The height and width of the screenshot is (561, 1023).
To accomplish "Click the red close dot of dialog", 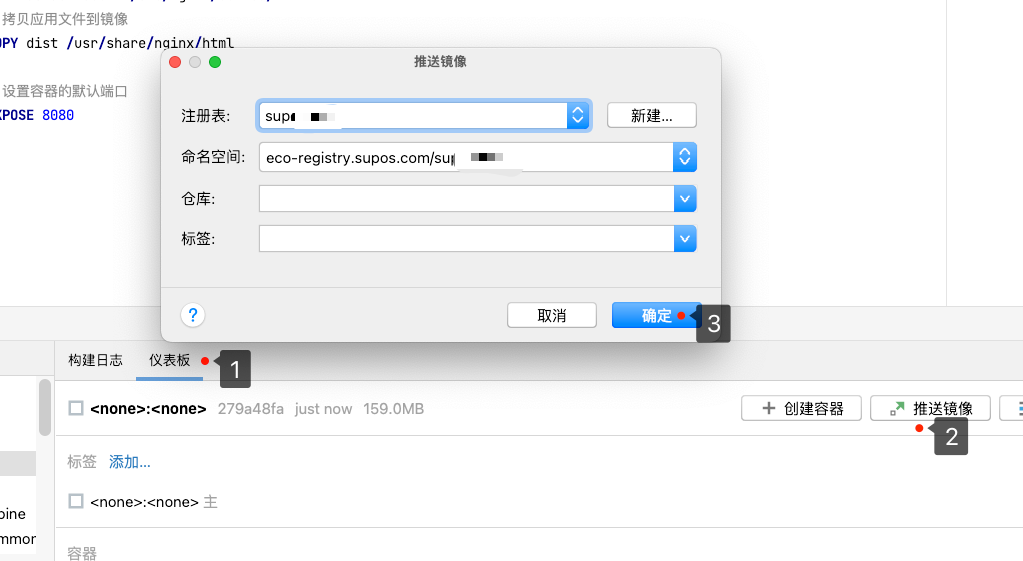I will click(x=175, y=62).
